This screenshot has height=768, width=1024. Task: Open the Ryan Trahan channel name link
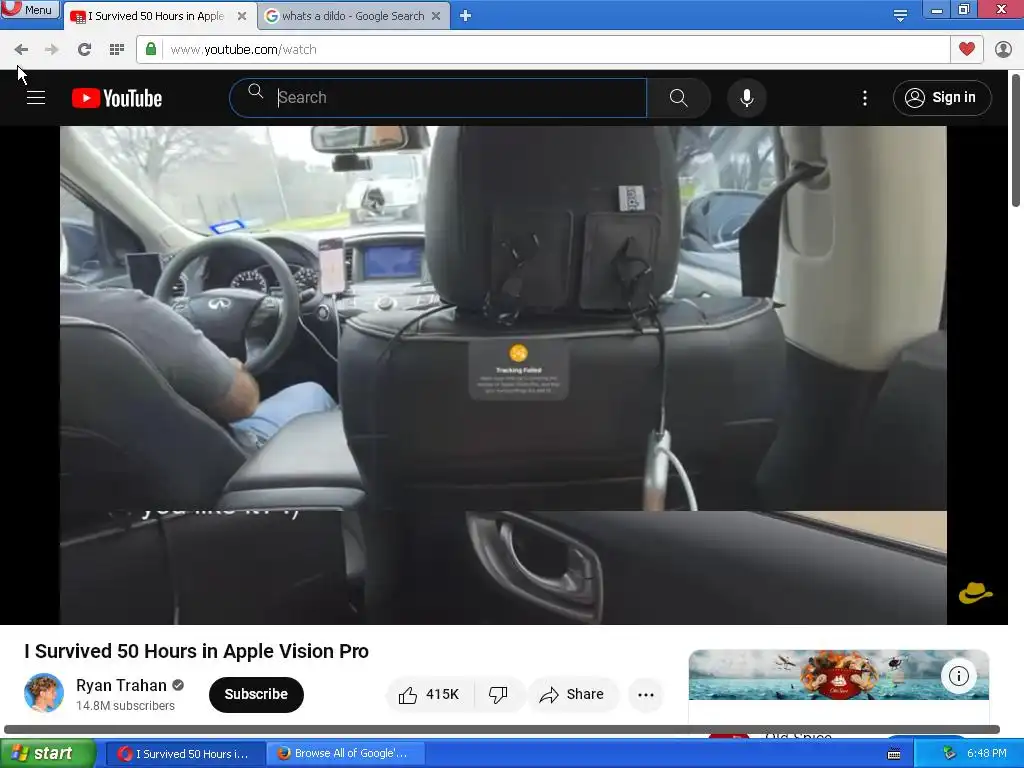121,685
